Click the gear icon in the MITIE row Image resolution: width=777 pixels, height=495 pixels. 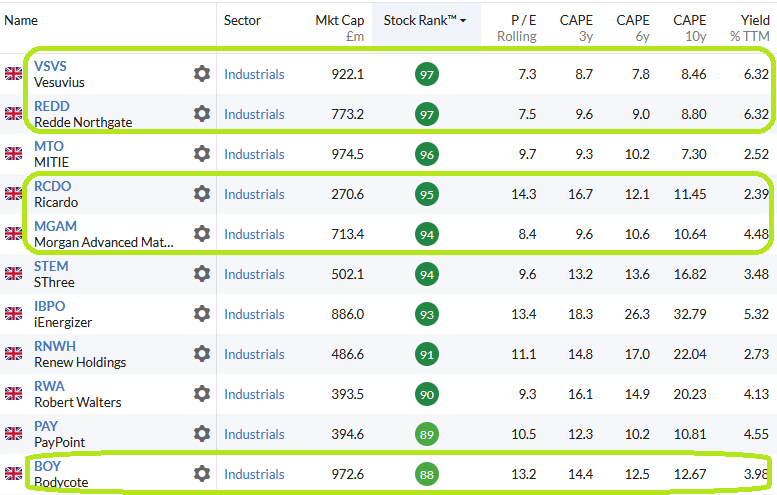click(202, 154)
